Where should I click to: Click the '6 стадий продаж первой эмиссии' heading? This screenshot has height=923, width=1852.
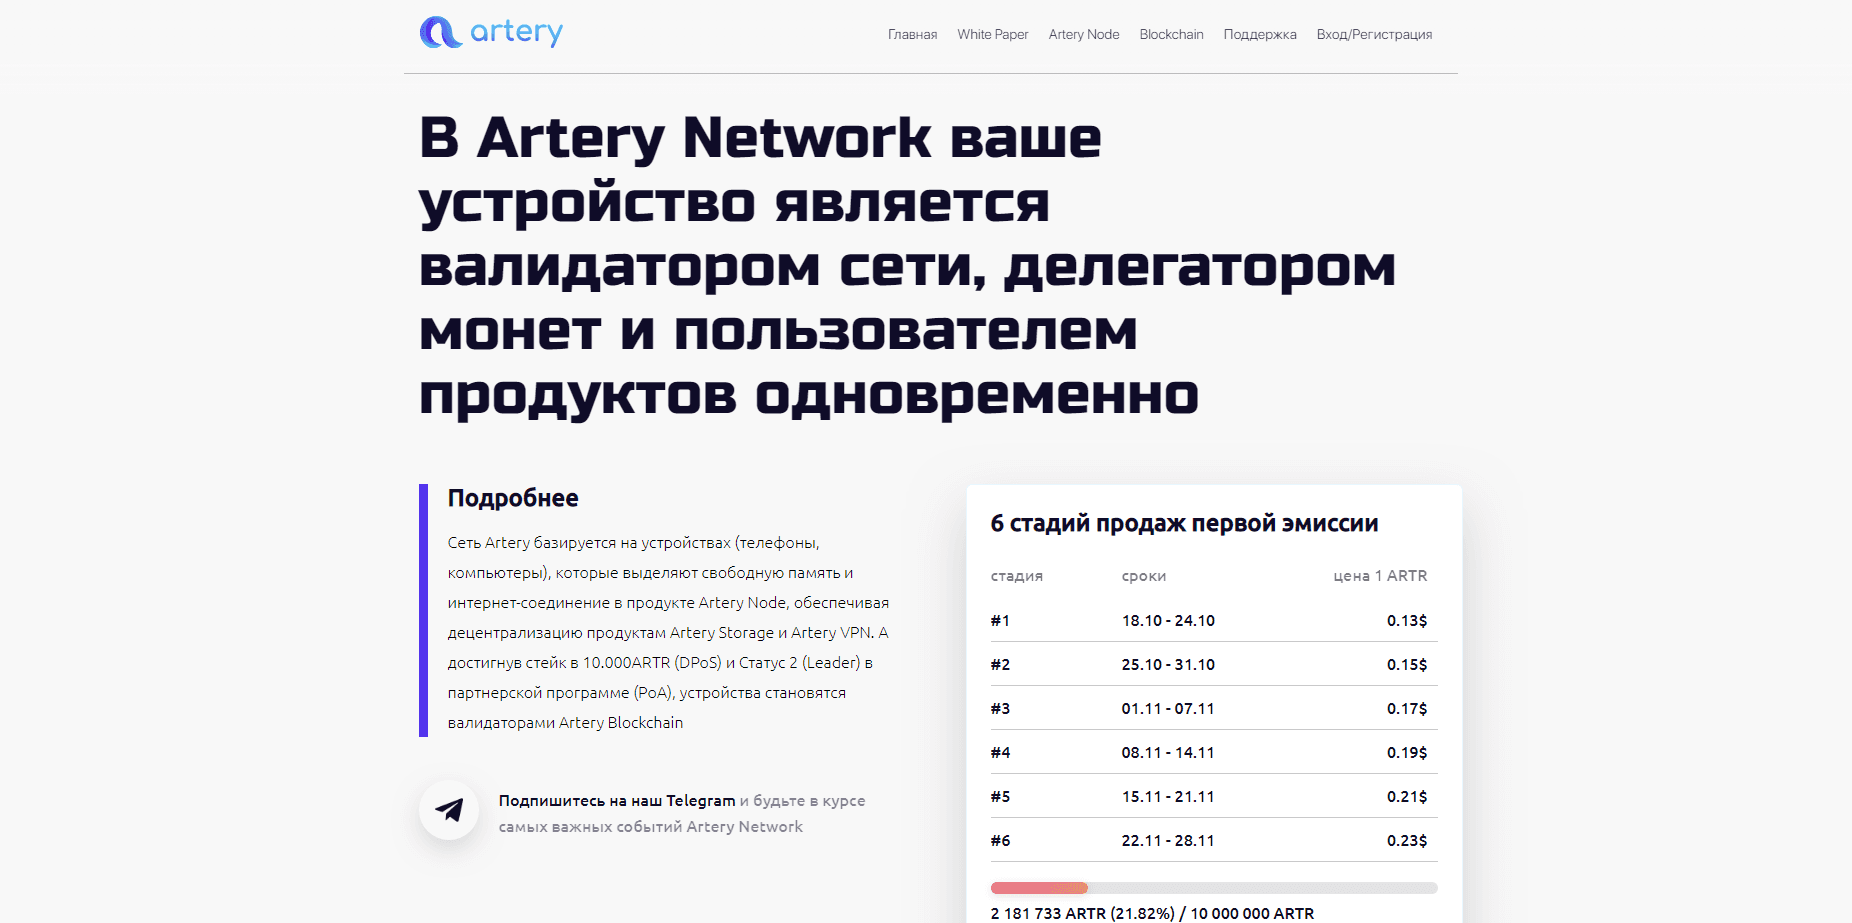click(1184, 522)
